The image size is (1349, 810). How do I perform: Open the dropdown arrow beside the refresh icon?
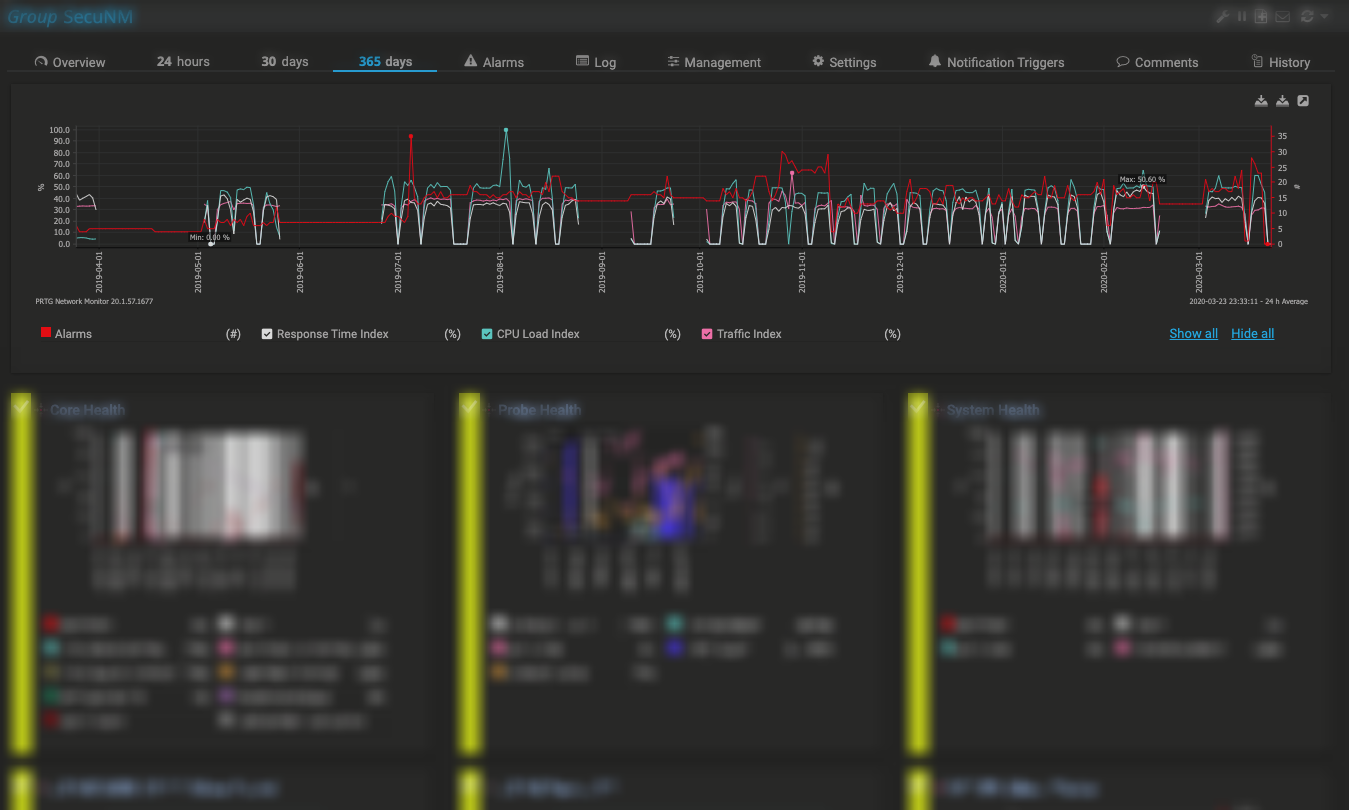click(1324, 16)
